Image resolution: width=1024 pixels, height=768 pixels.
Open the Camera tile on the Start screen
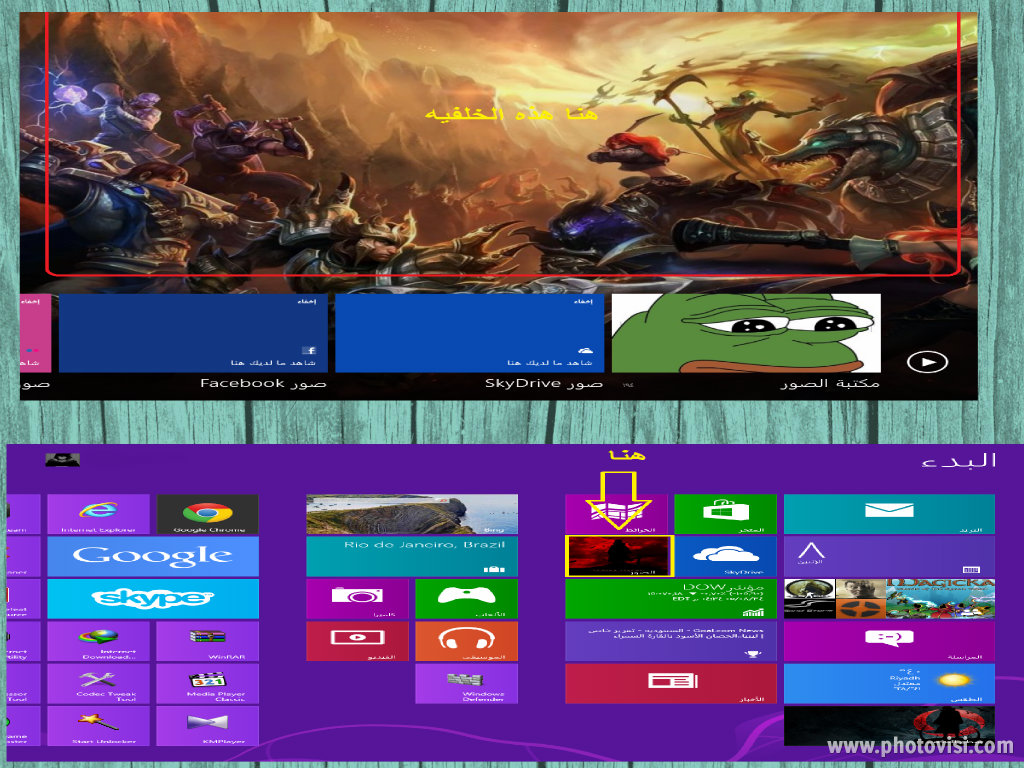[x=357, y=599]
